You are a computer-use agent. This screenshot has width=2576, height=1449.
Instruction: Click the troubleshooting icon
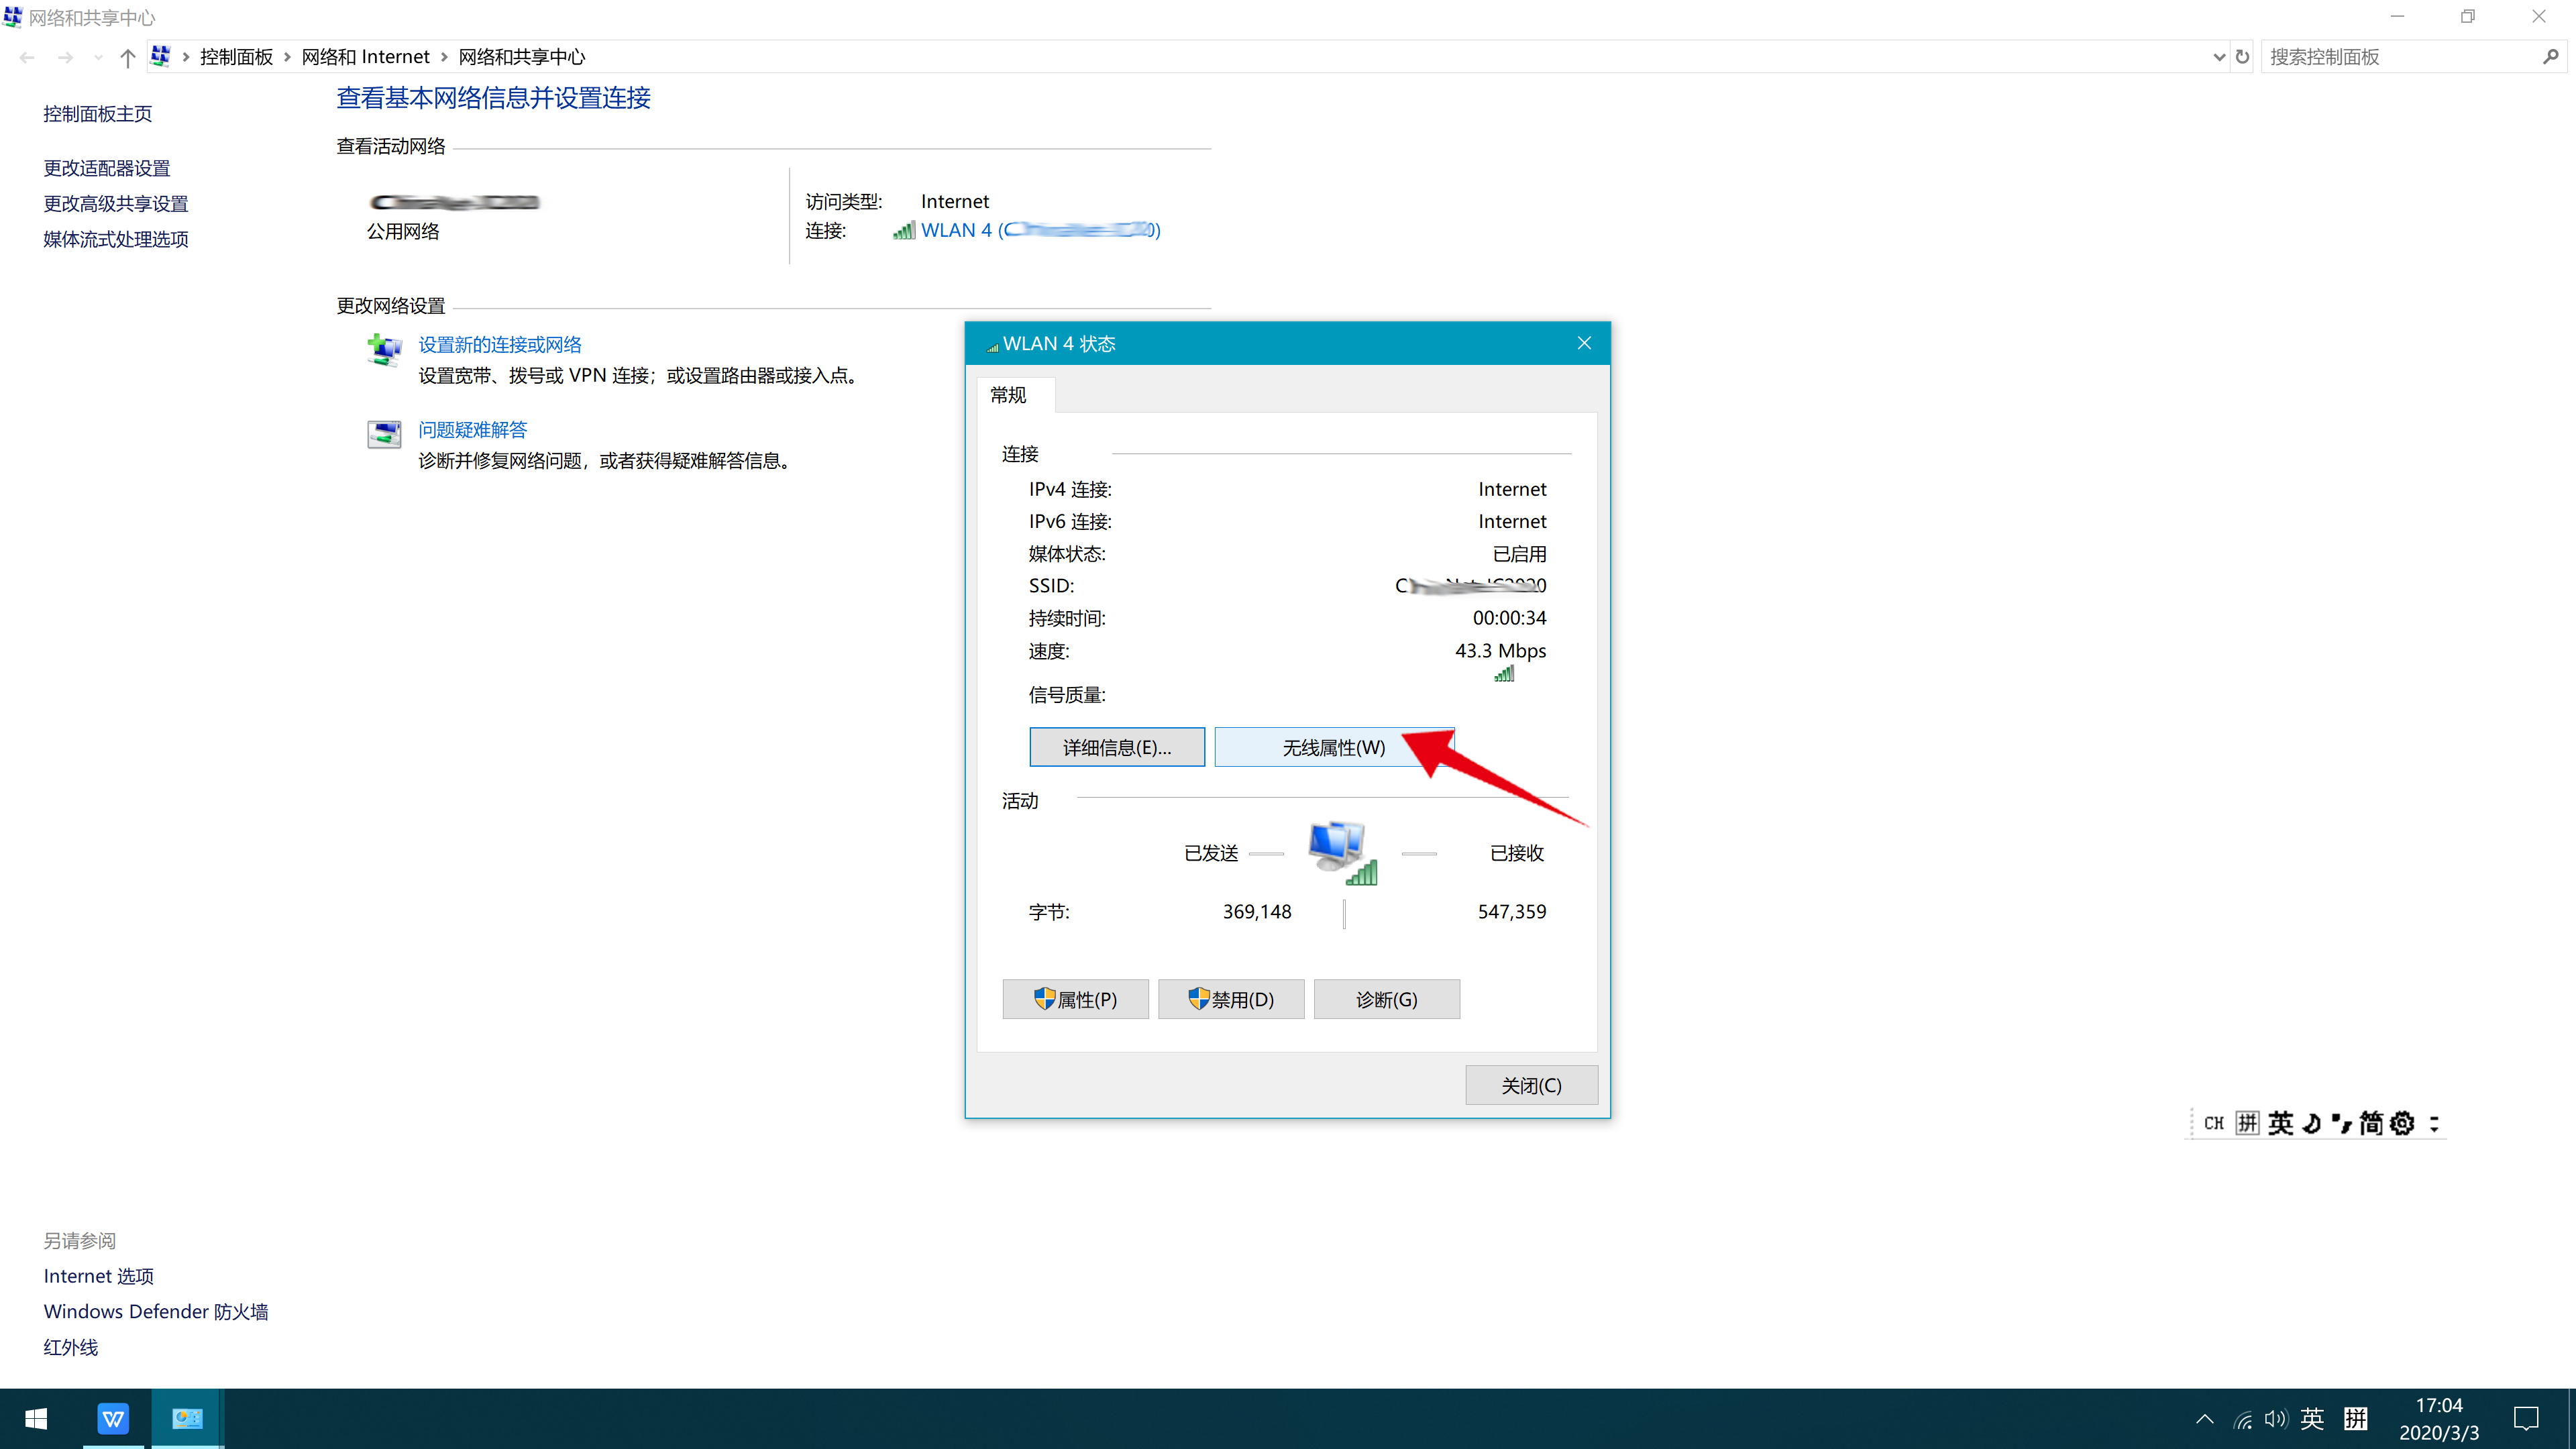(x=384, y=434)
